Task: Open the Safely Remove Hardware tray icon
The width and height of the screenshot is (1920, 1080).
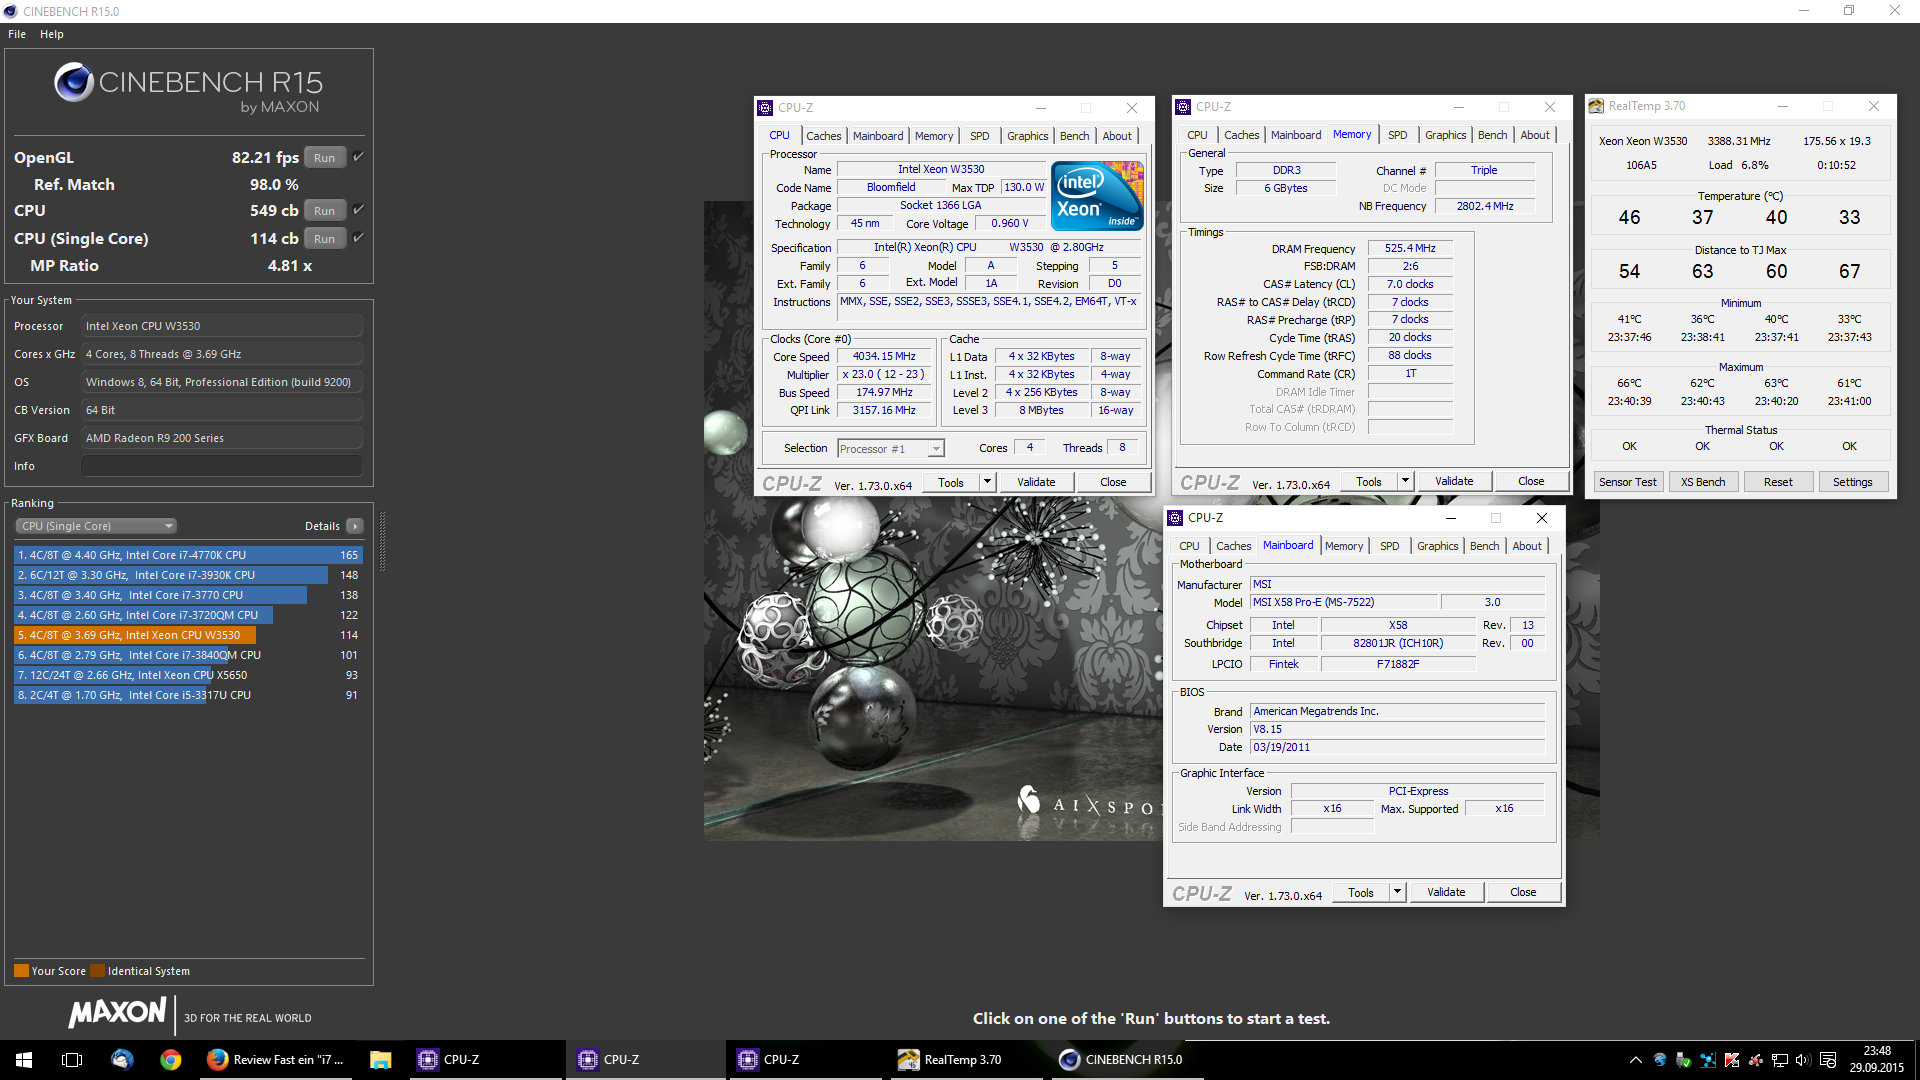Action: 1684,1060
